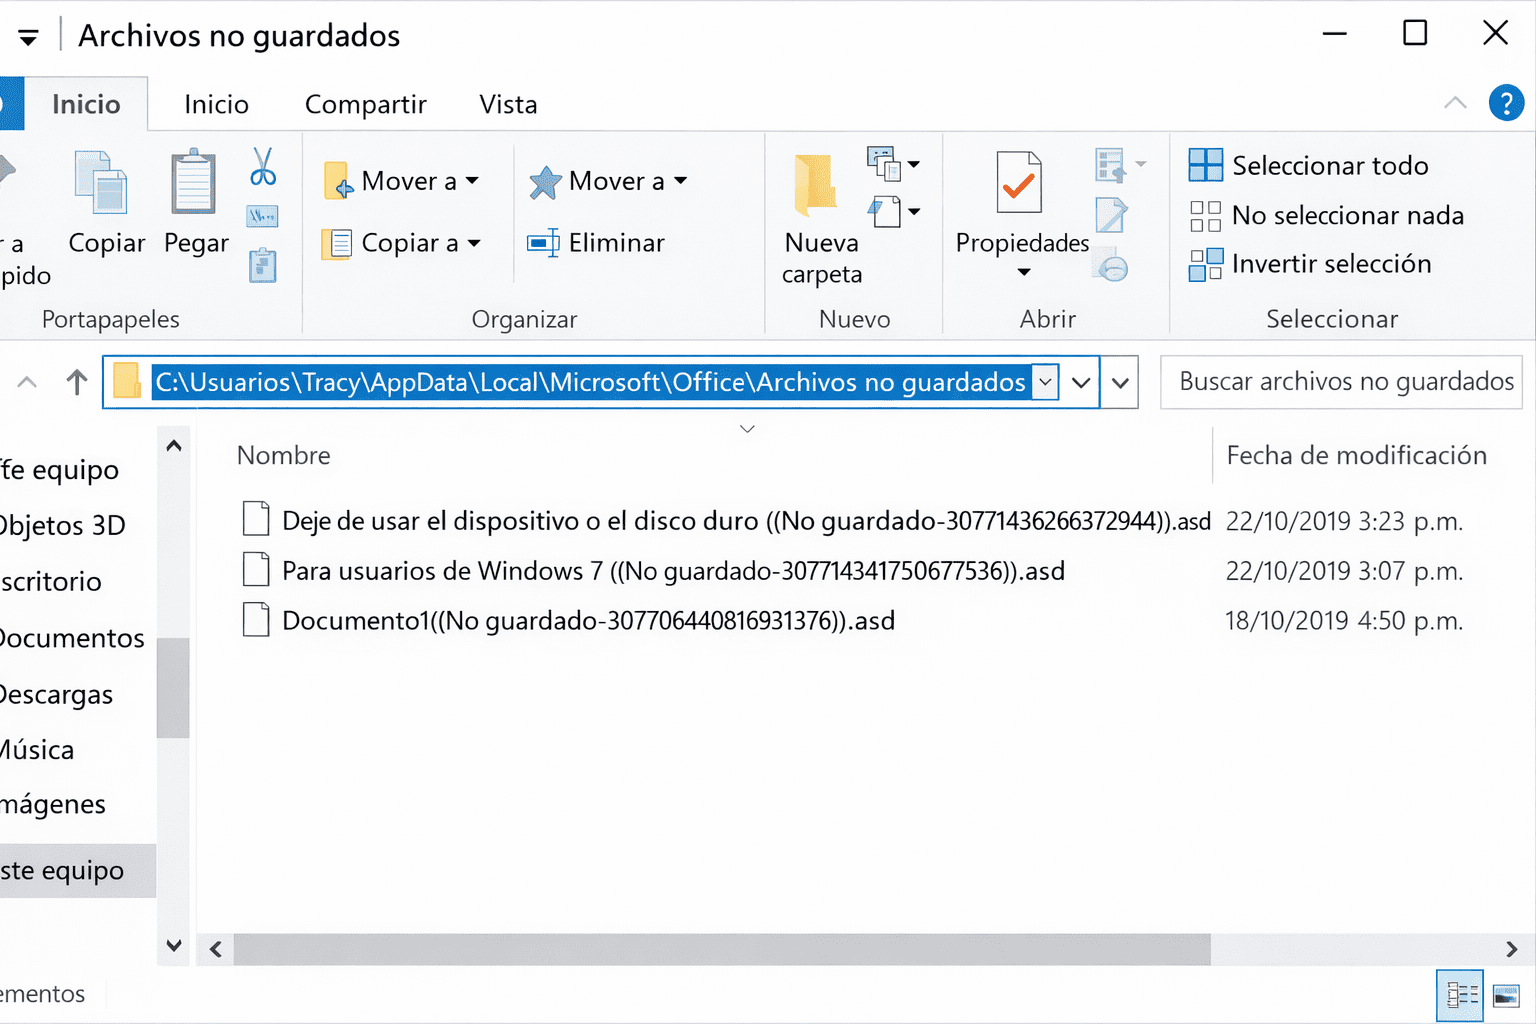The height and width of the screenshot is (1024, 1536).
Task: Open the Ayuda question mark icon
Action: (1506, 103)
